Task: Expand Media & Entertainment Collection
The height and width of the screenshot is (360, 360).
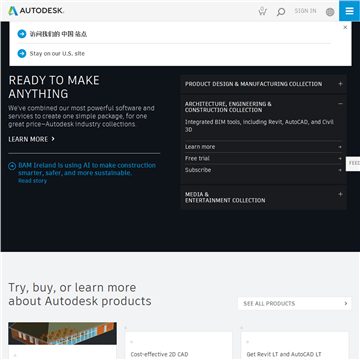Action: 263,197
